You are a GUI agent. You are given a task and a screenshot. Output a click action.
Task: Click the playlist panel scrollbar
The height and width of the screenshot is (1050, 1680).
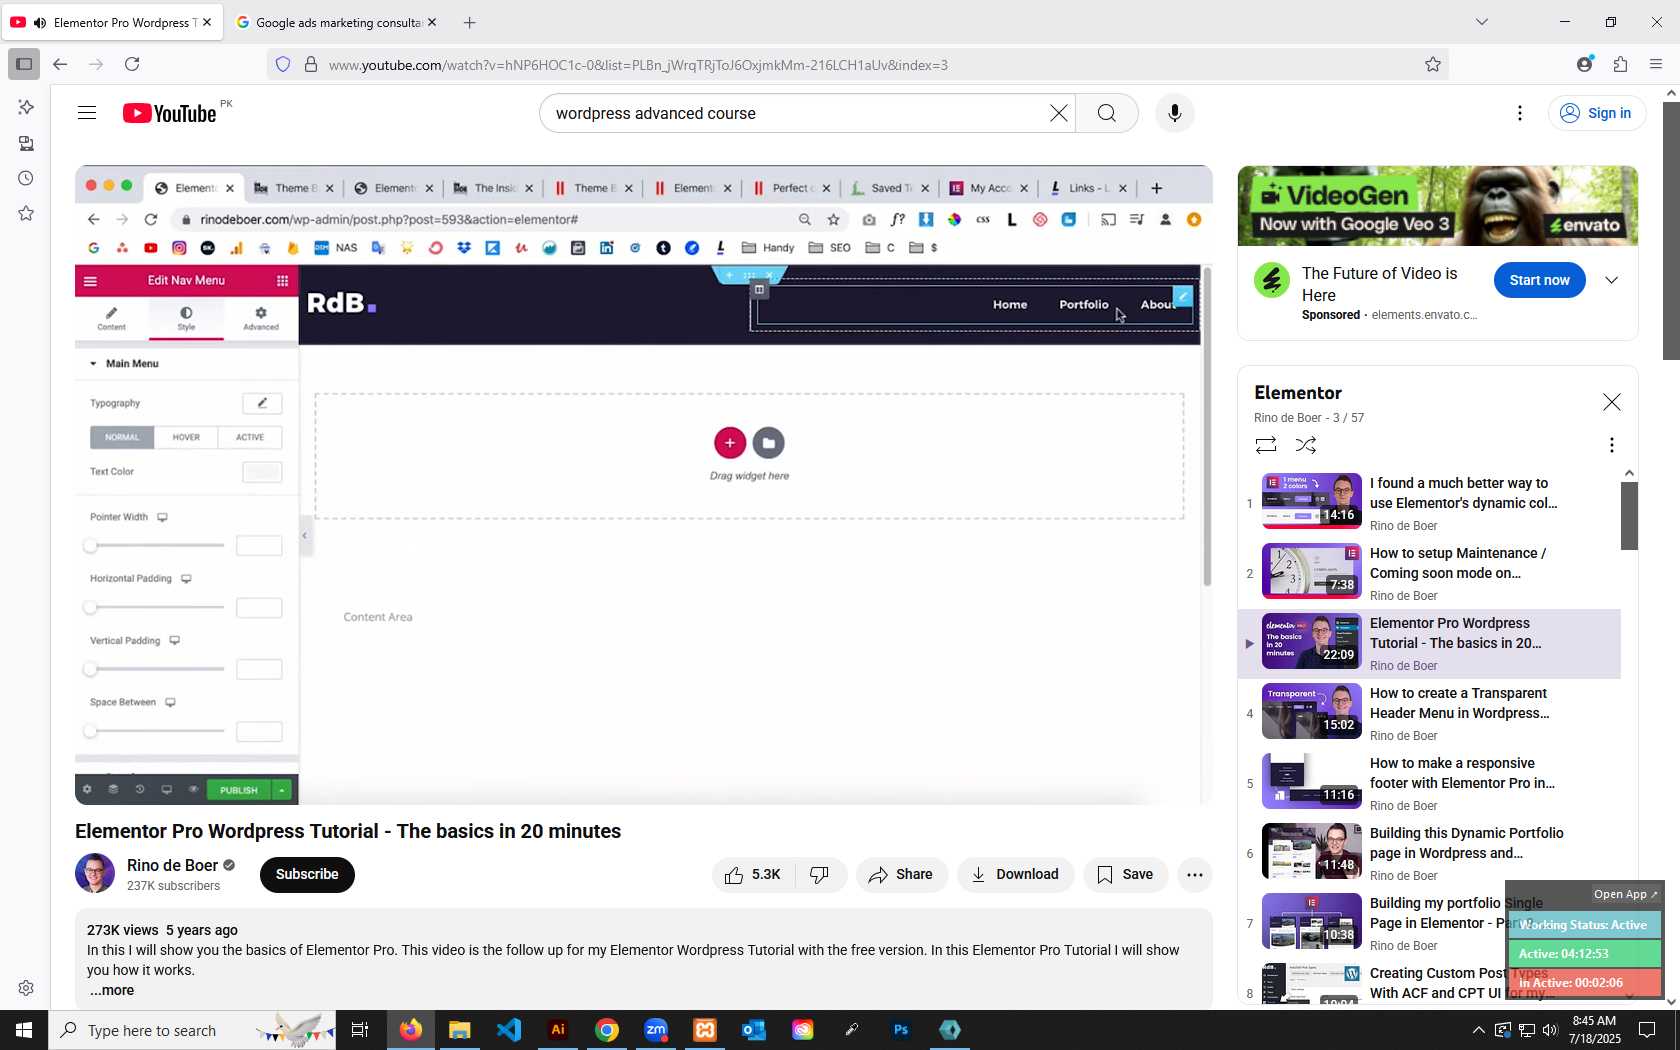tap(1629, 516)
